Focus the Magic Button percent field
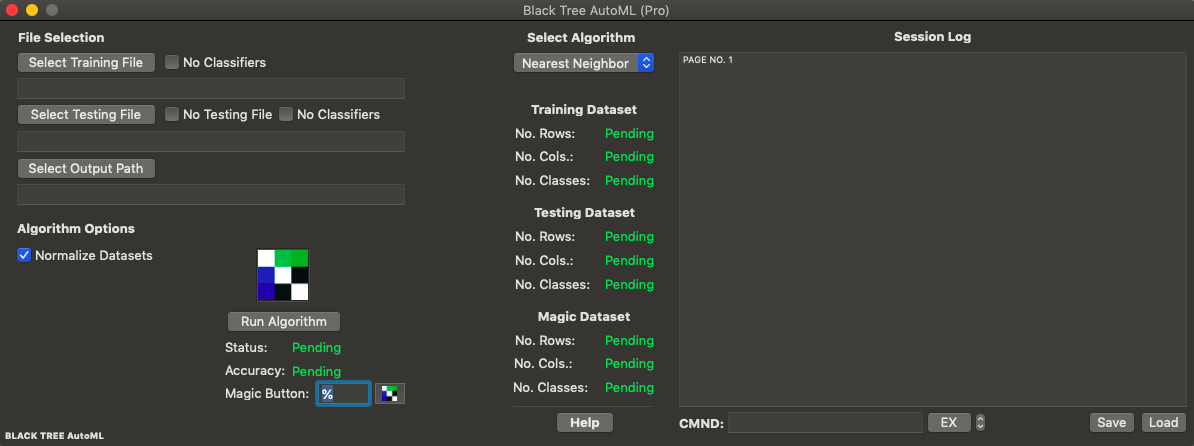The height and width of the screenshot is (446, 1194). point(344,394)
